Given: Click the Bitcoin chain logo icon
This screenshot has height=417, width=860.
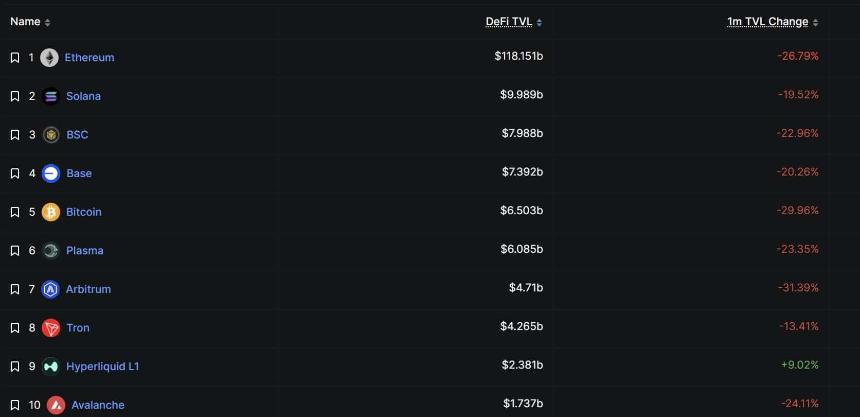Looking at the screenshot, I should pyautogui.click(x=51, y=212).
